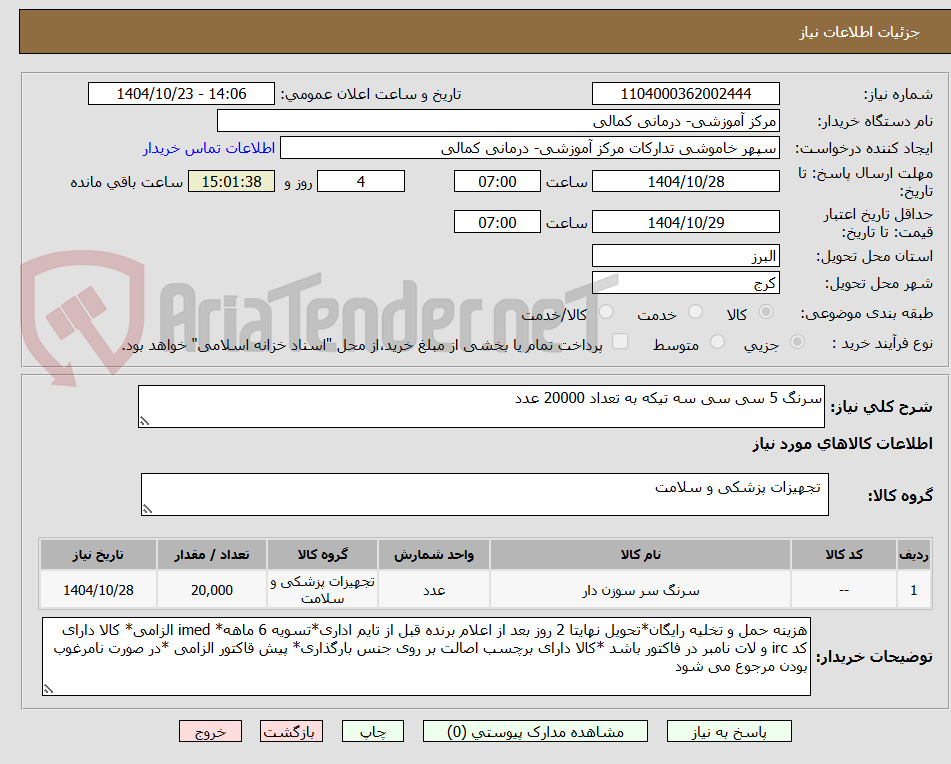Click the 1404/10/28 table date cell
The width and height of the screenshot is (951, 764).
coord(98,589)
